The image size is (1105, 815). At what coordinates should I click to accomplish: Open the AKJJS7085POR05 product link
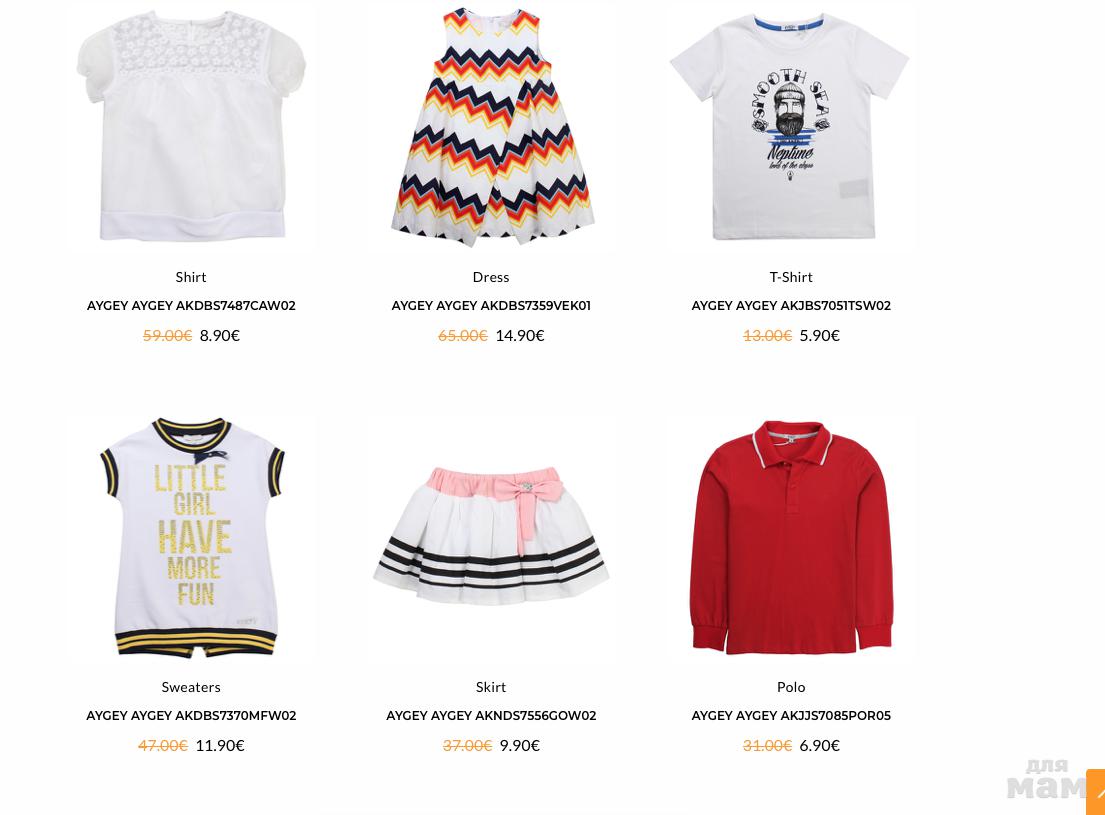(x=791, y=716)
